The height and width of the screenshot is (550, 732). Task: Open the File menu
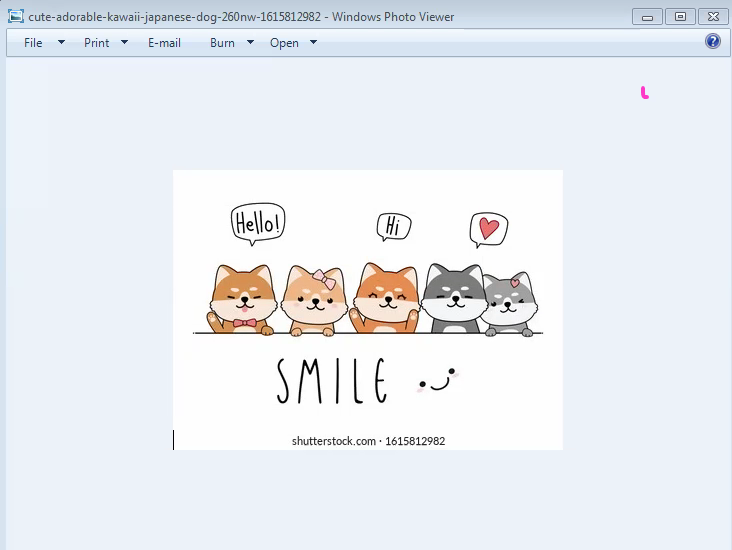pos(33,43)
